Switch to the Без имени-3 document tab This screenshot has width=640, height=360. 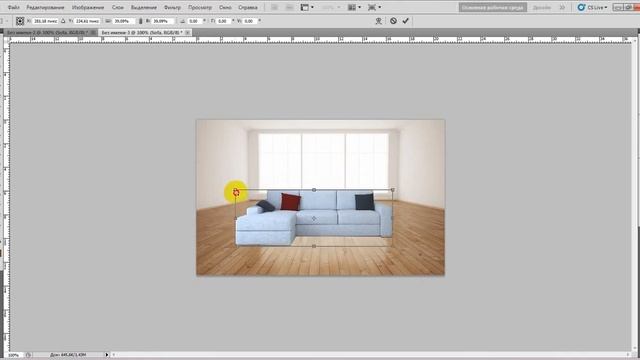click(x=142, y=32)
